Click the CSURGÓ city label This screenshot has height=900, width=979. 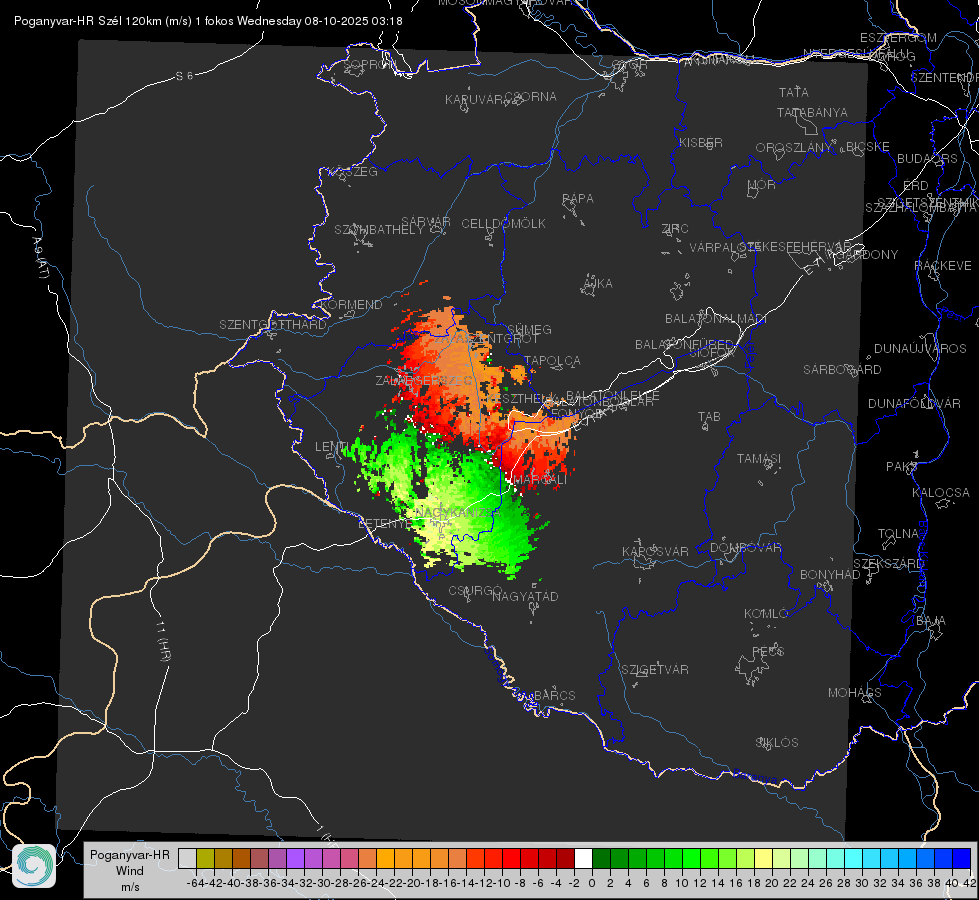[x=475, y=590]
